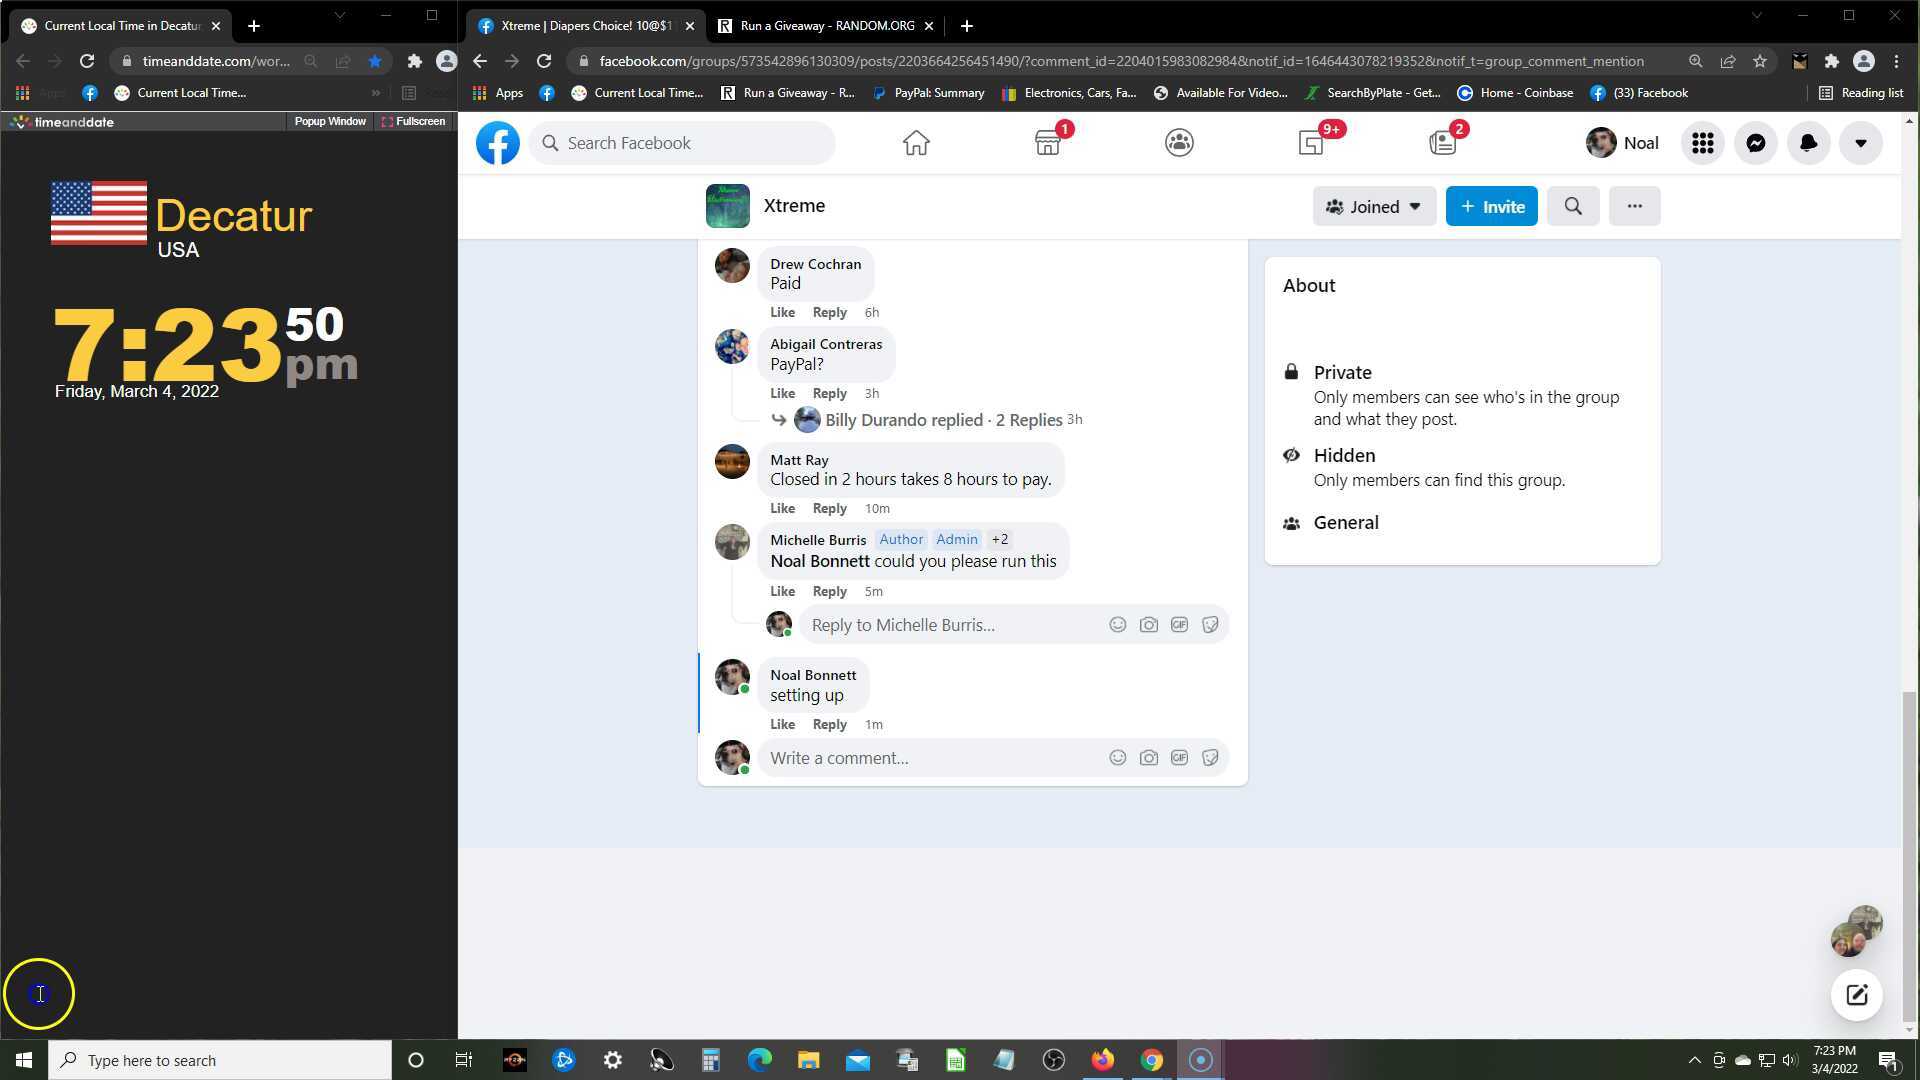Toggle Fullscreen on timeanddate clock
1920x1080 pixels.
click(x=413, y=121)
